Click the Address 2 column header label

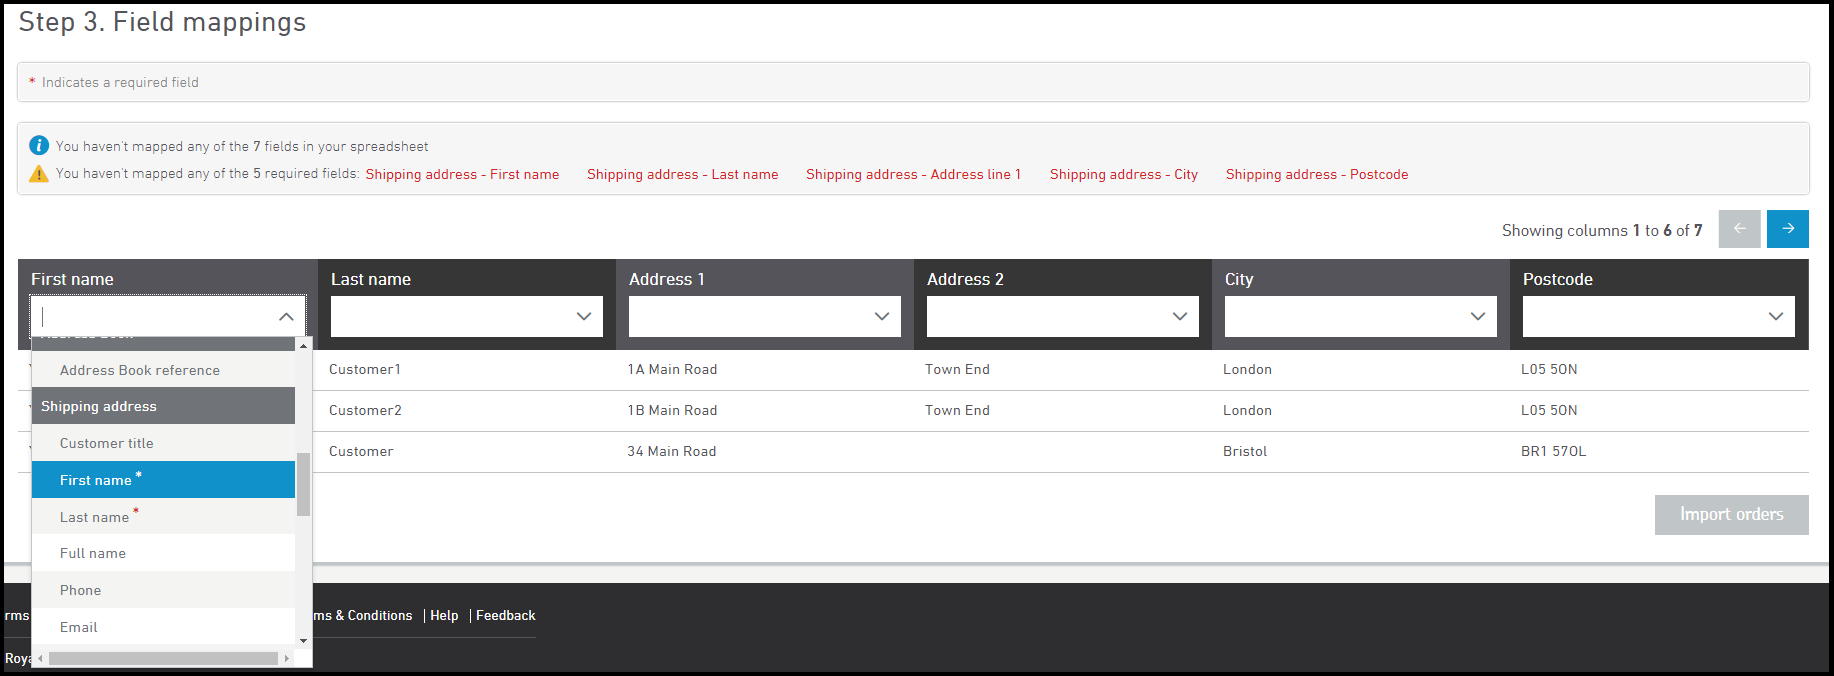(x=965, y=279)
